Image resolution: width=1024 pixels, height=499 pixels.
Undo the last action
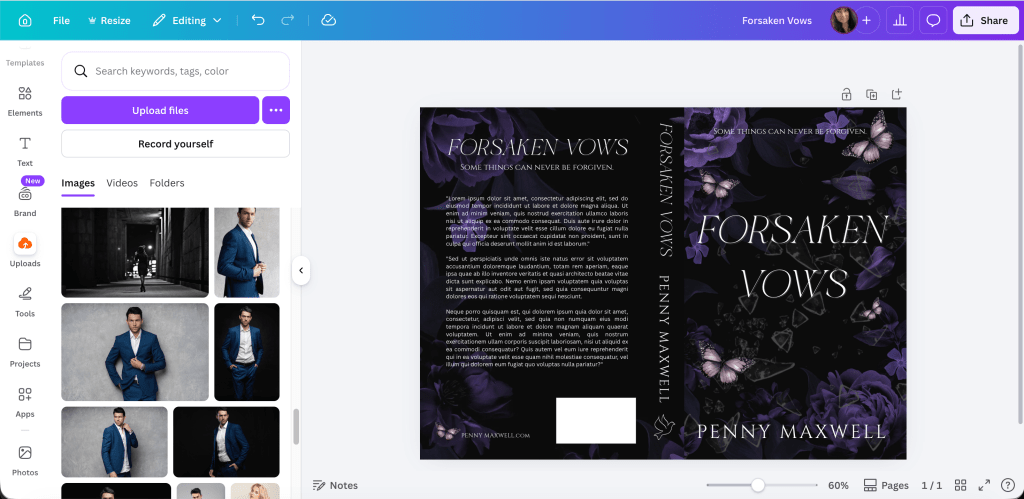(258, 20)
